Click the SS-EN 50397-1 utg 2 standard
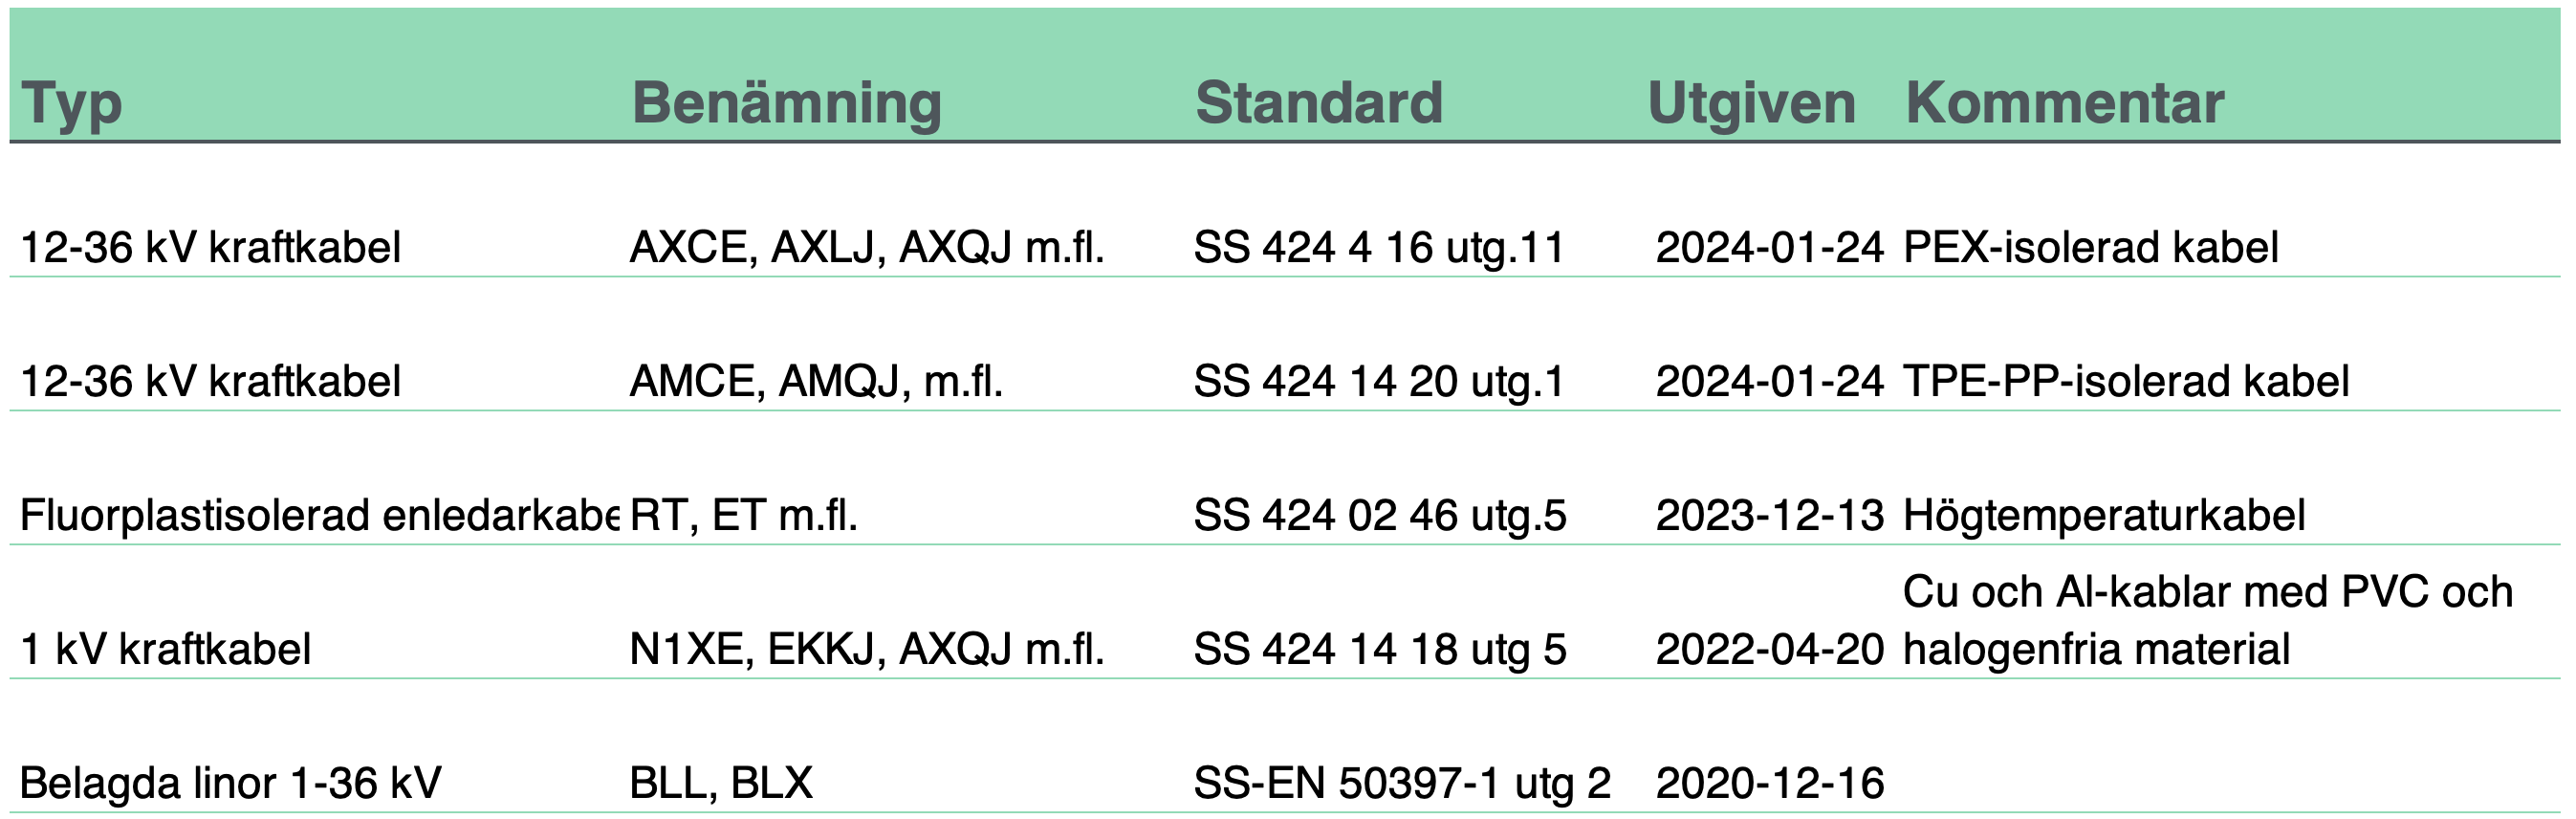This screenshot has width=2576, height=819. 1401,783
